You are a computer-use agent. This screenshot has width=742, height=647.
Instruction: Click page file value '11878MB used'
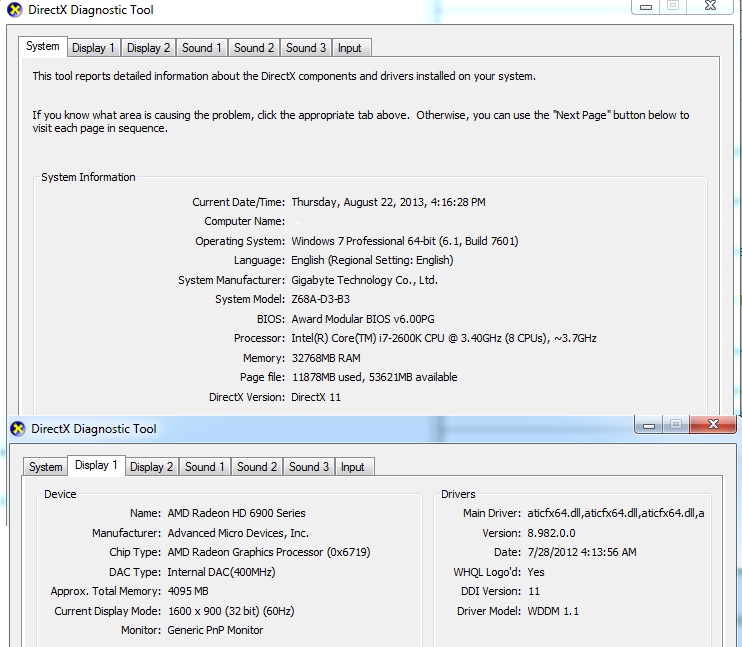click(x=327, y=377)
